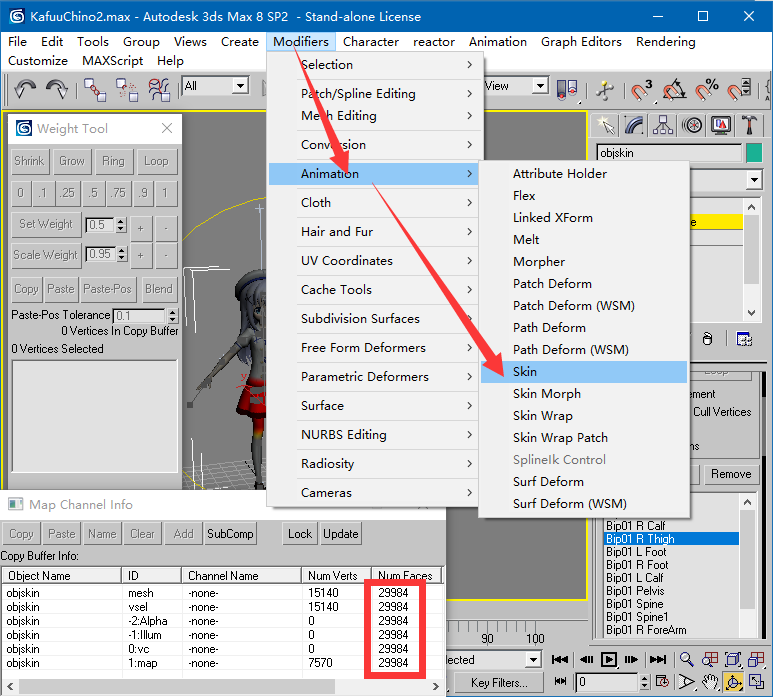773x697 pixels.
Task: Click the Maximize Viewport Toggle icon
Action: (x=756, y=682)
